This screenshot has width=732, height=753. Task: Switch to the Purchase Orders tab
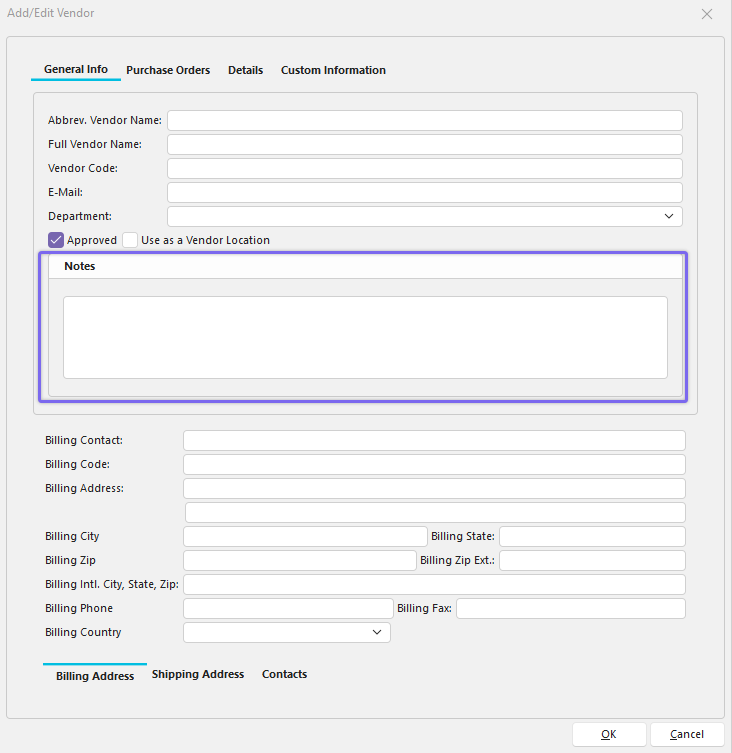click(168, 70)
